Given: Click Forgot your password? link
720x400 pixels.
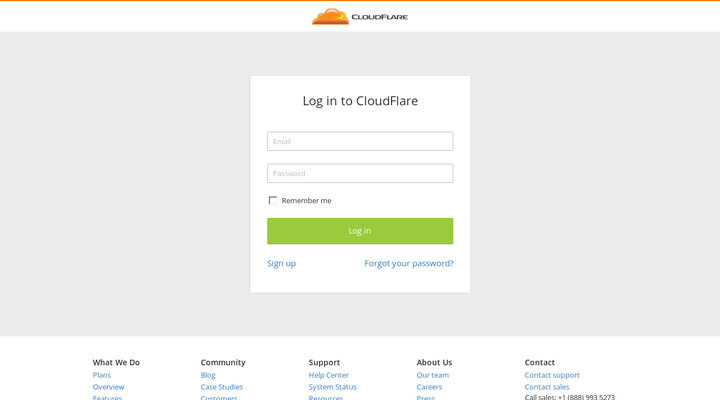Looking at the screenshot, I should pyautogui.click(x=408, y=264).
